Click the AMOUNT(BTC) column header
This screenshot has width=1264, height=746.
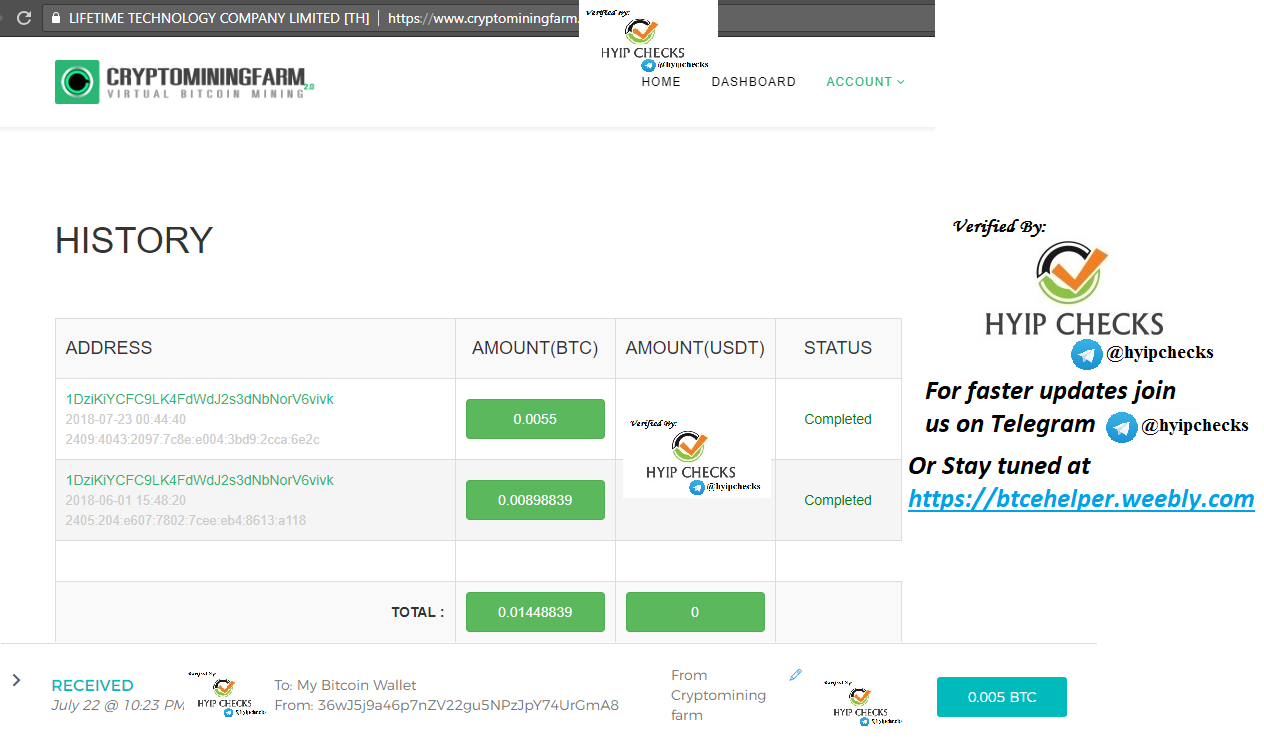point(535,348)
